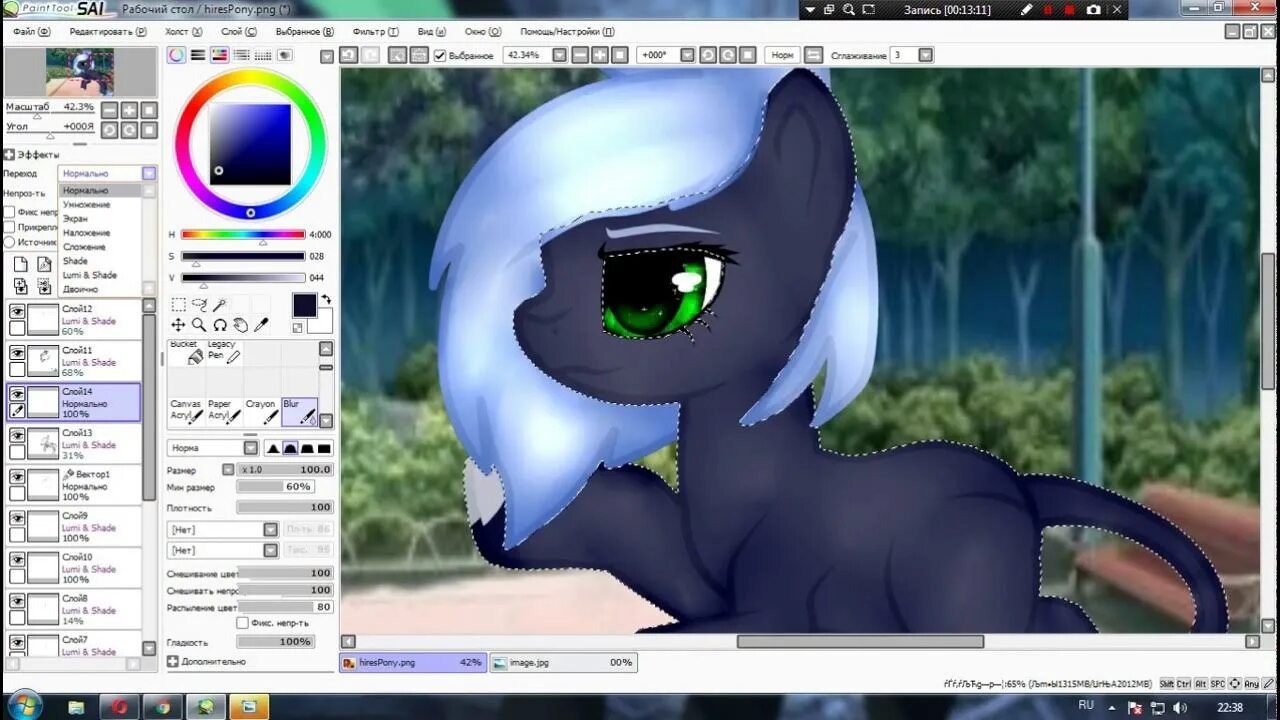Open the Норма brush mode dropdown
This screenshot has height=720, width=1280.
251,448
